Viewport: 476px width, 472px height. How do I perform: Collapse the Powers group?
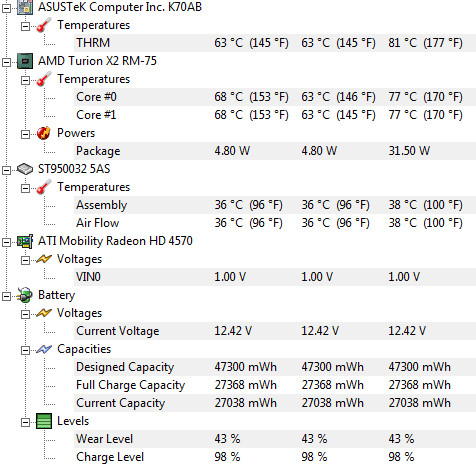click(x=25, y=134)
